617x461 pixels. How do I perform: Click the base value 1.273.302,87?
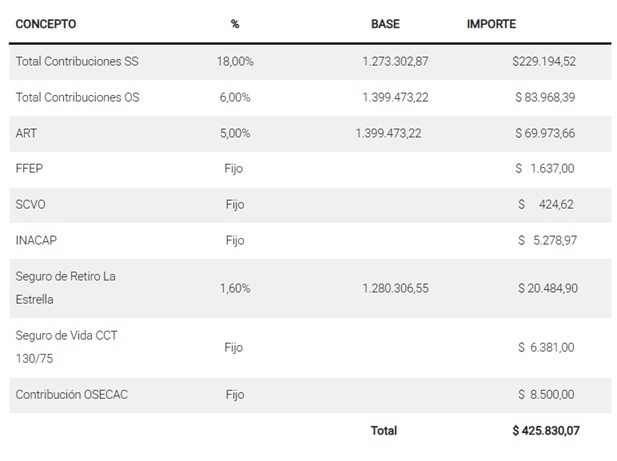click(x=395, y=61)
